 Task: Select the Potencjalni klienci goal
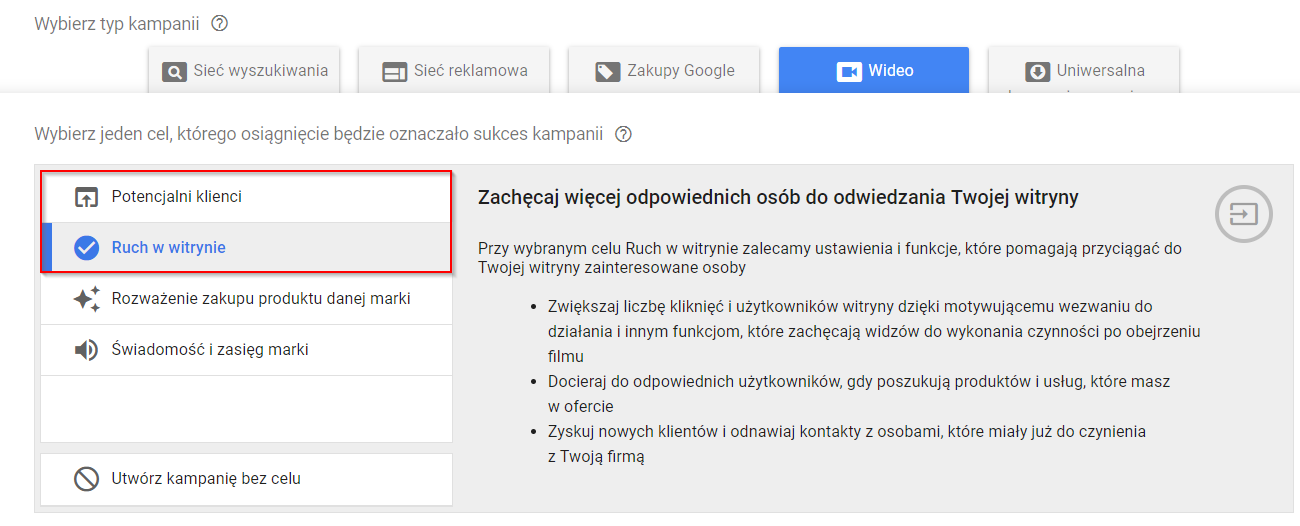246,197
